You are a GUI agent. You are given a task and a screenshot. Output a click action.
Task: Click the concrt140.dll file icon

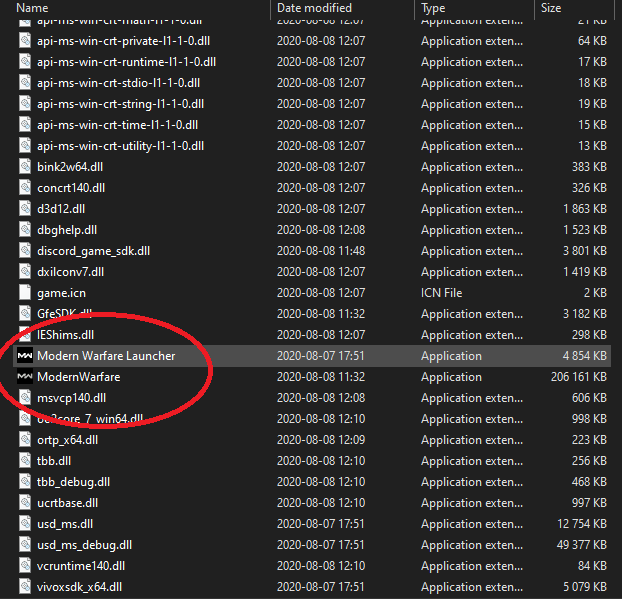pos(25,188)
